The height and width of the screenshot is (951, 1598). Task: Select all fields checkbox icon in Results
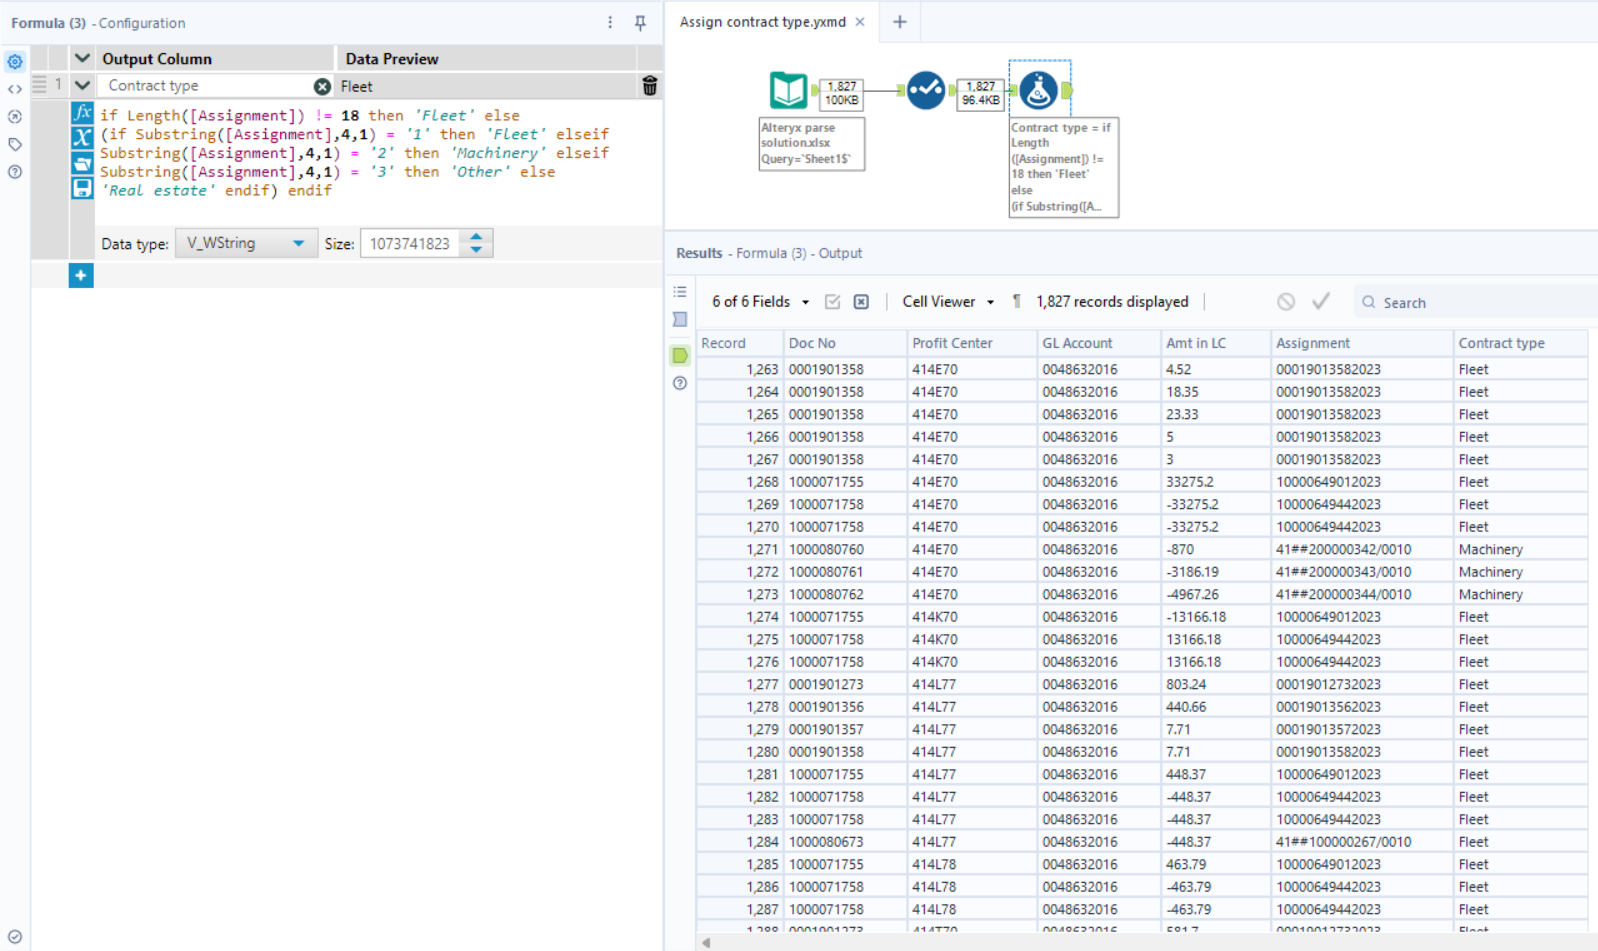coord(832,302)
